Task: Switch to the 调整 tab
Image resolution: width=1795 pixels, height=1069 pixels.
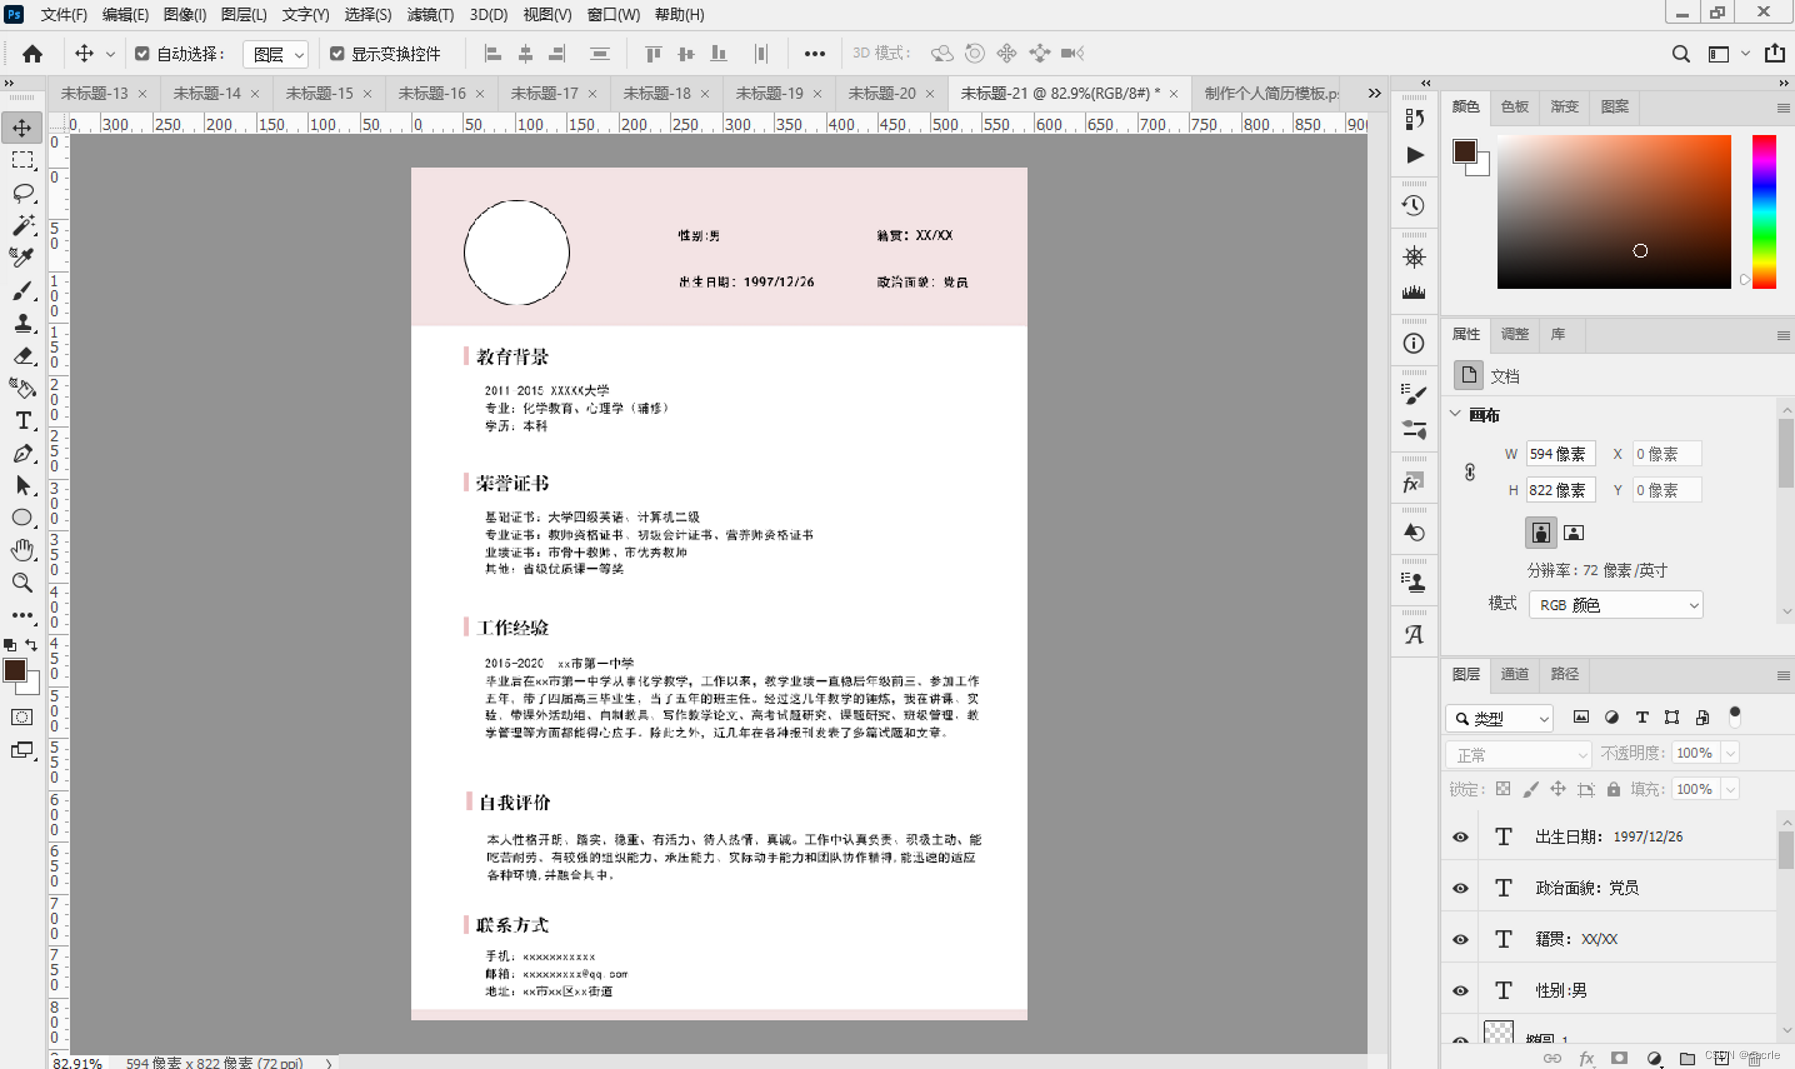Action: point(1514,334)
